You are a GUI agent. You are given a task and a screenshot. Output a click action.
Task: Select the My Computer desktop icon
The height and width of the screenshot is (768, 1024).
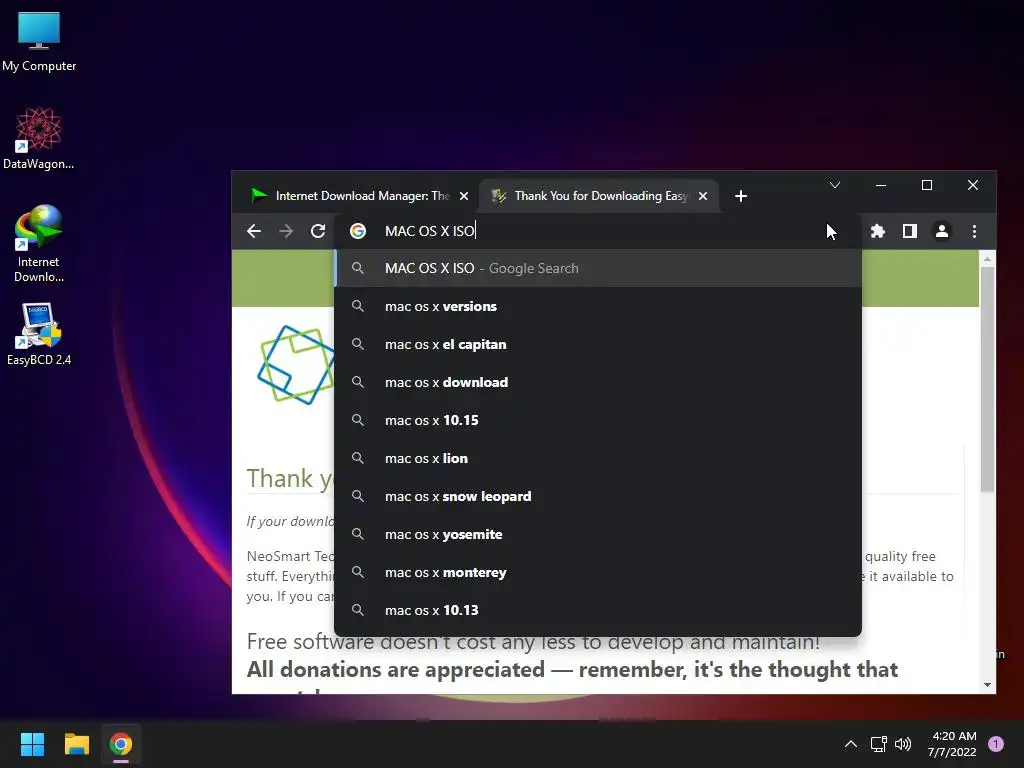coord(39,42)
